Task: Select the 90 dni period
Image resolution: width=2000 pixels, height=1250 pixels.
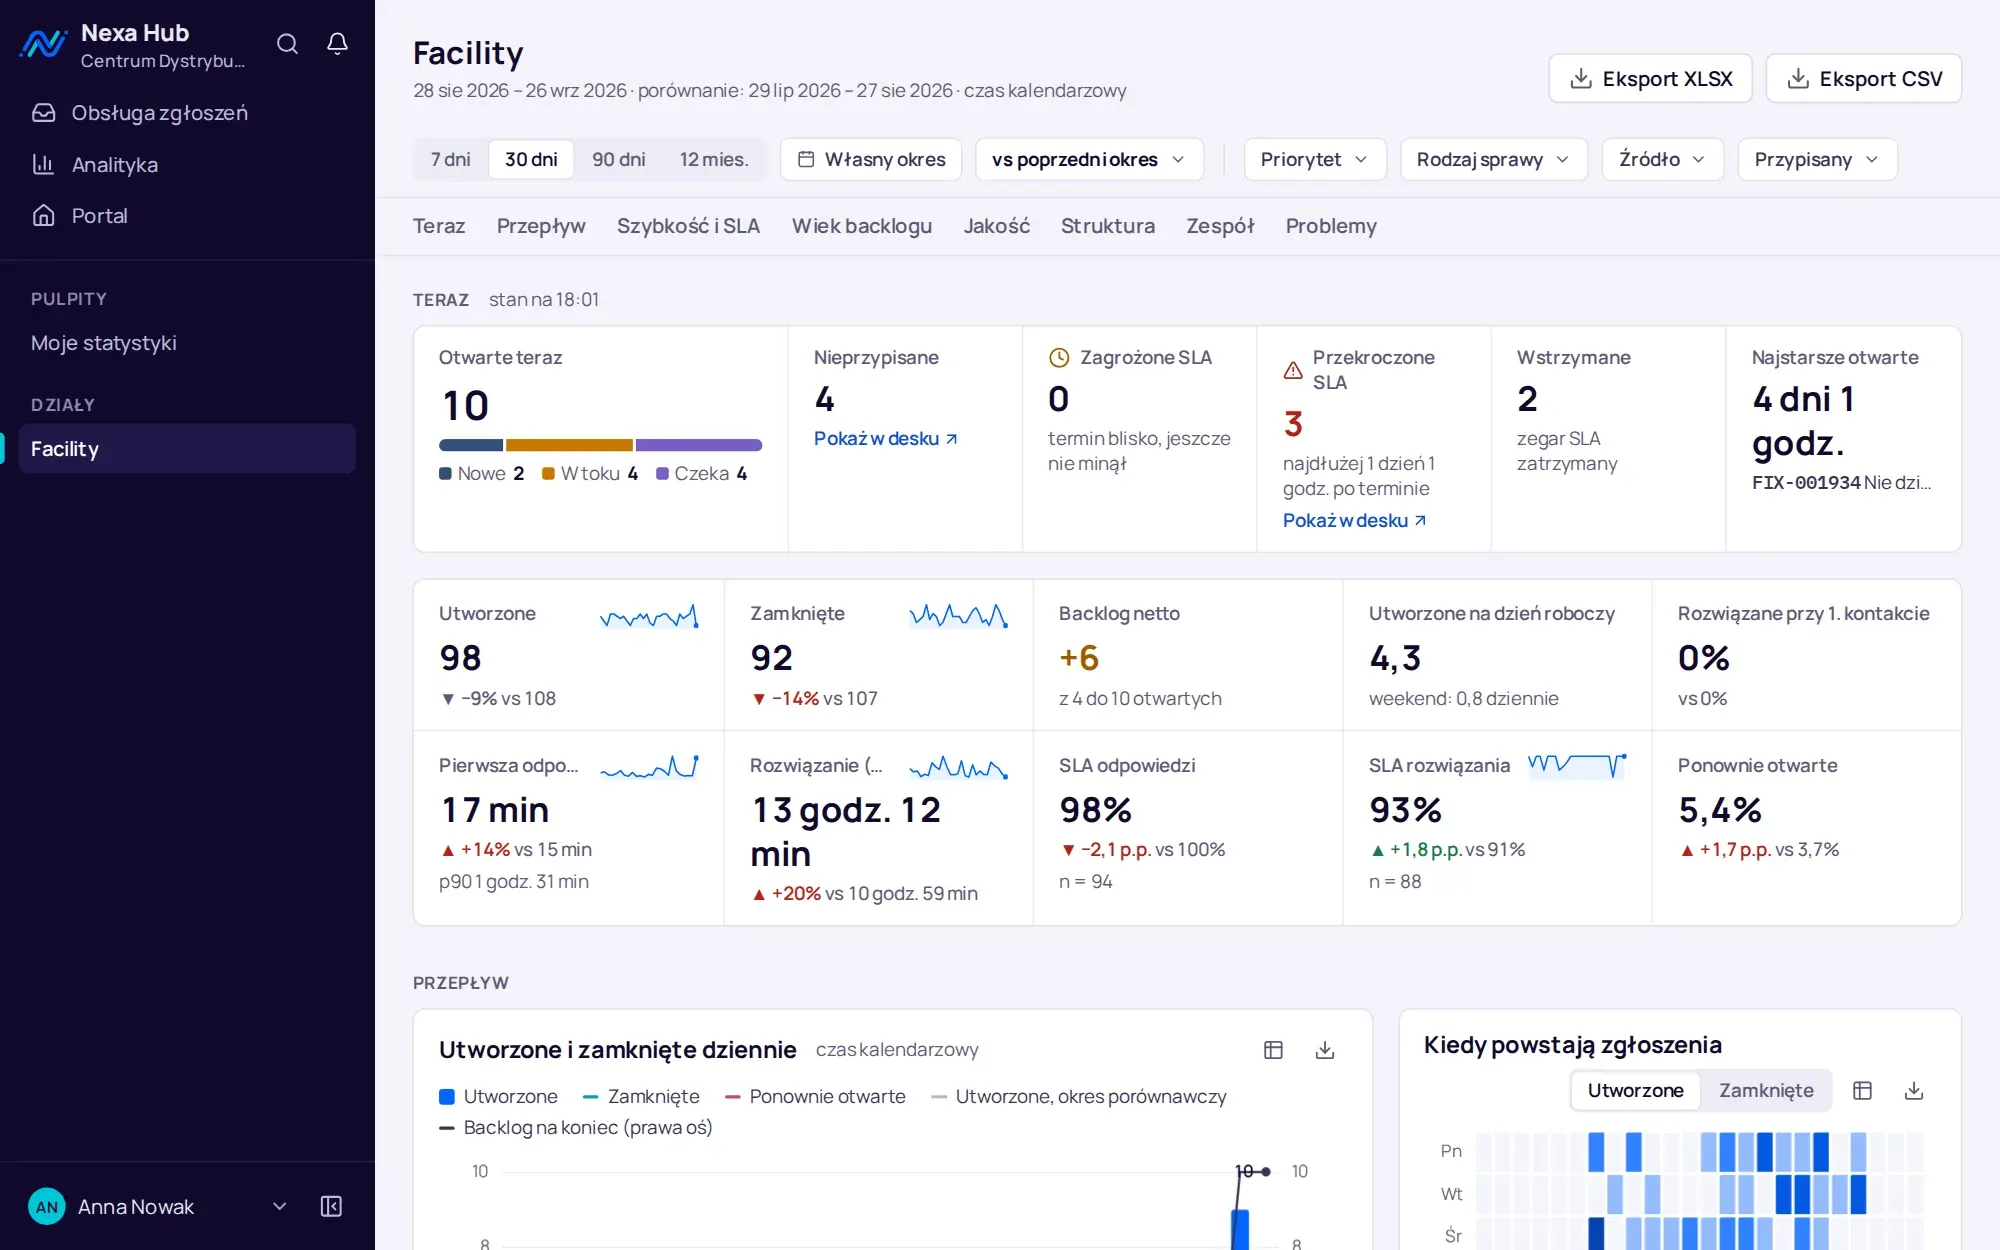Action: [619, 159]
